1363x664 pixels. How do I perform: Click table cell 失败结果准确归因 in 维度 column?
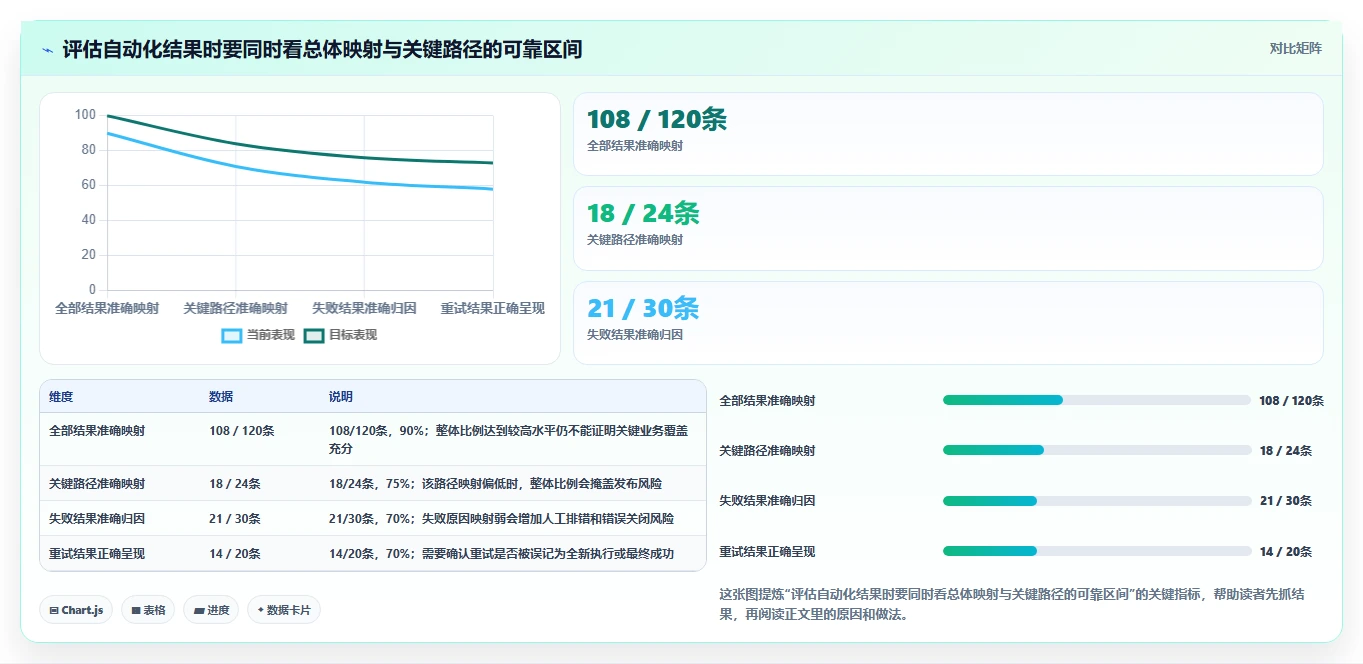tap(97, 519)
